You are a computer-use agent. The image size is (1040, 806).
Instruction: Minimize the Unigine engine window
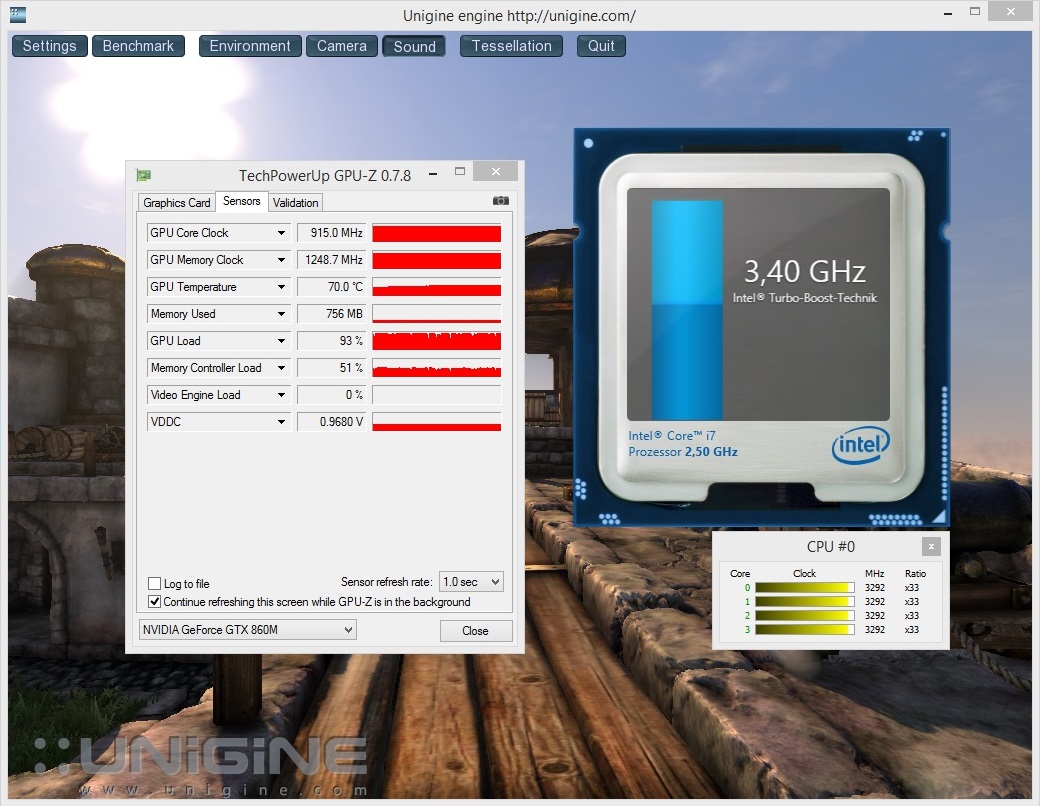[x=948, y=13]
